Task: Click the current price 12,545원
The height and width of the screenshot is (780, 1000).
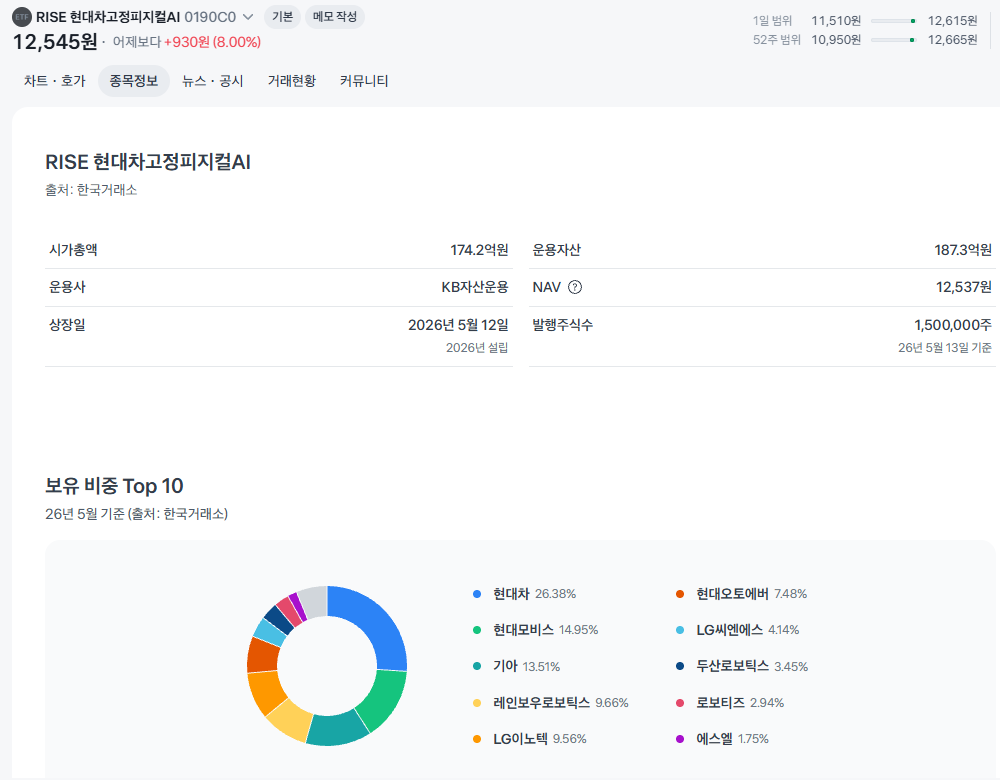Action: point(55,42)
